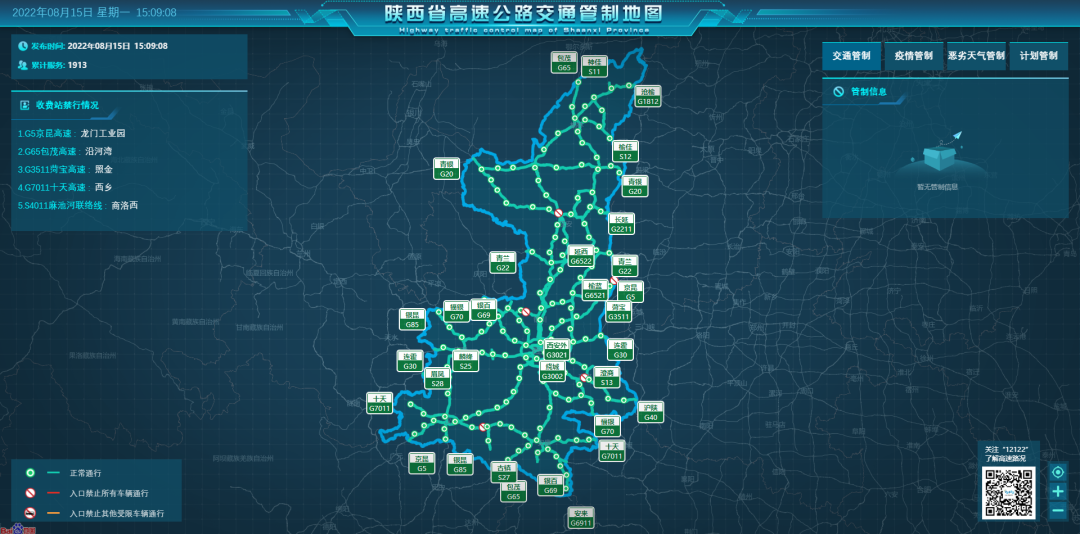Open the 疫情管制 tab
This screenshot has height=534, width=1080.
point(913,56)
